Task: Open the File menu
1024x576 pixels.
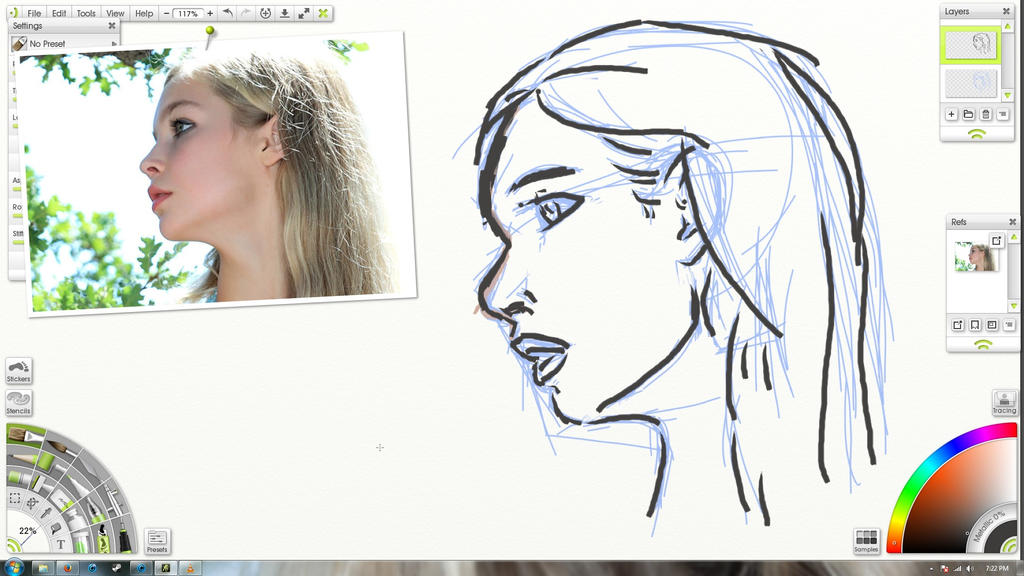Action: point(34,13)
